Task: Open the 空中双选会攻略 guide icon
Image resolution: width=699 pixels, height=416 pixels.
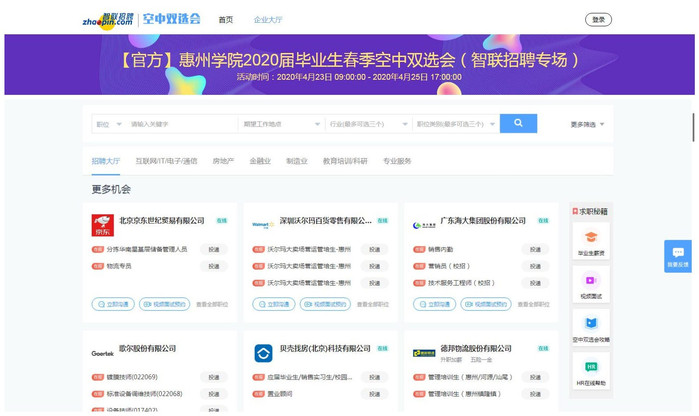Action: (590, 325)
